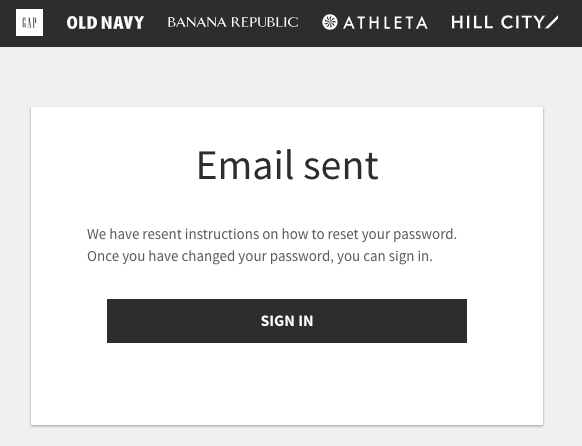Click the slash mark after Hill City

(x=552, y=22)
